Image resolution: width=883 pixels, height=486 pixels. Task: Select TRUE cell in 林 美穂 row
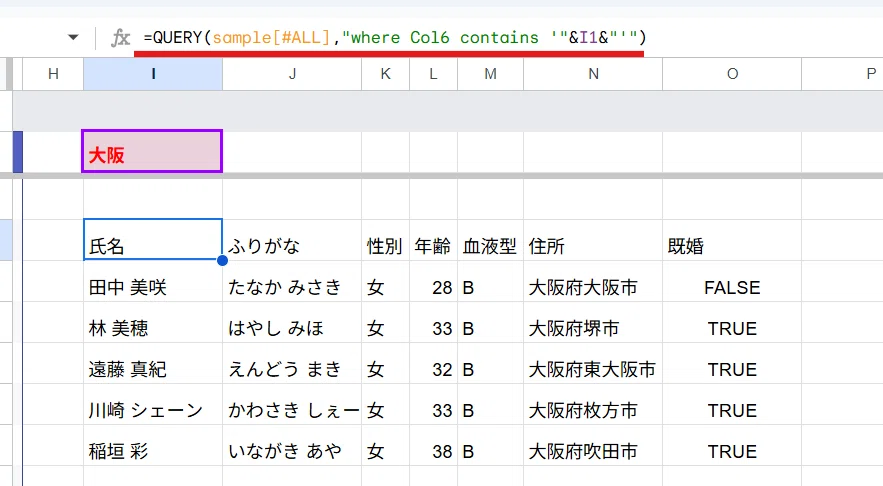[x=732, y=322]
